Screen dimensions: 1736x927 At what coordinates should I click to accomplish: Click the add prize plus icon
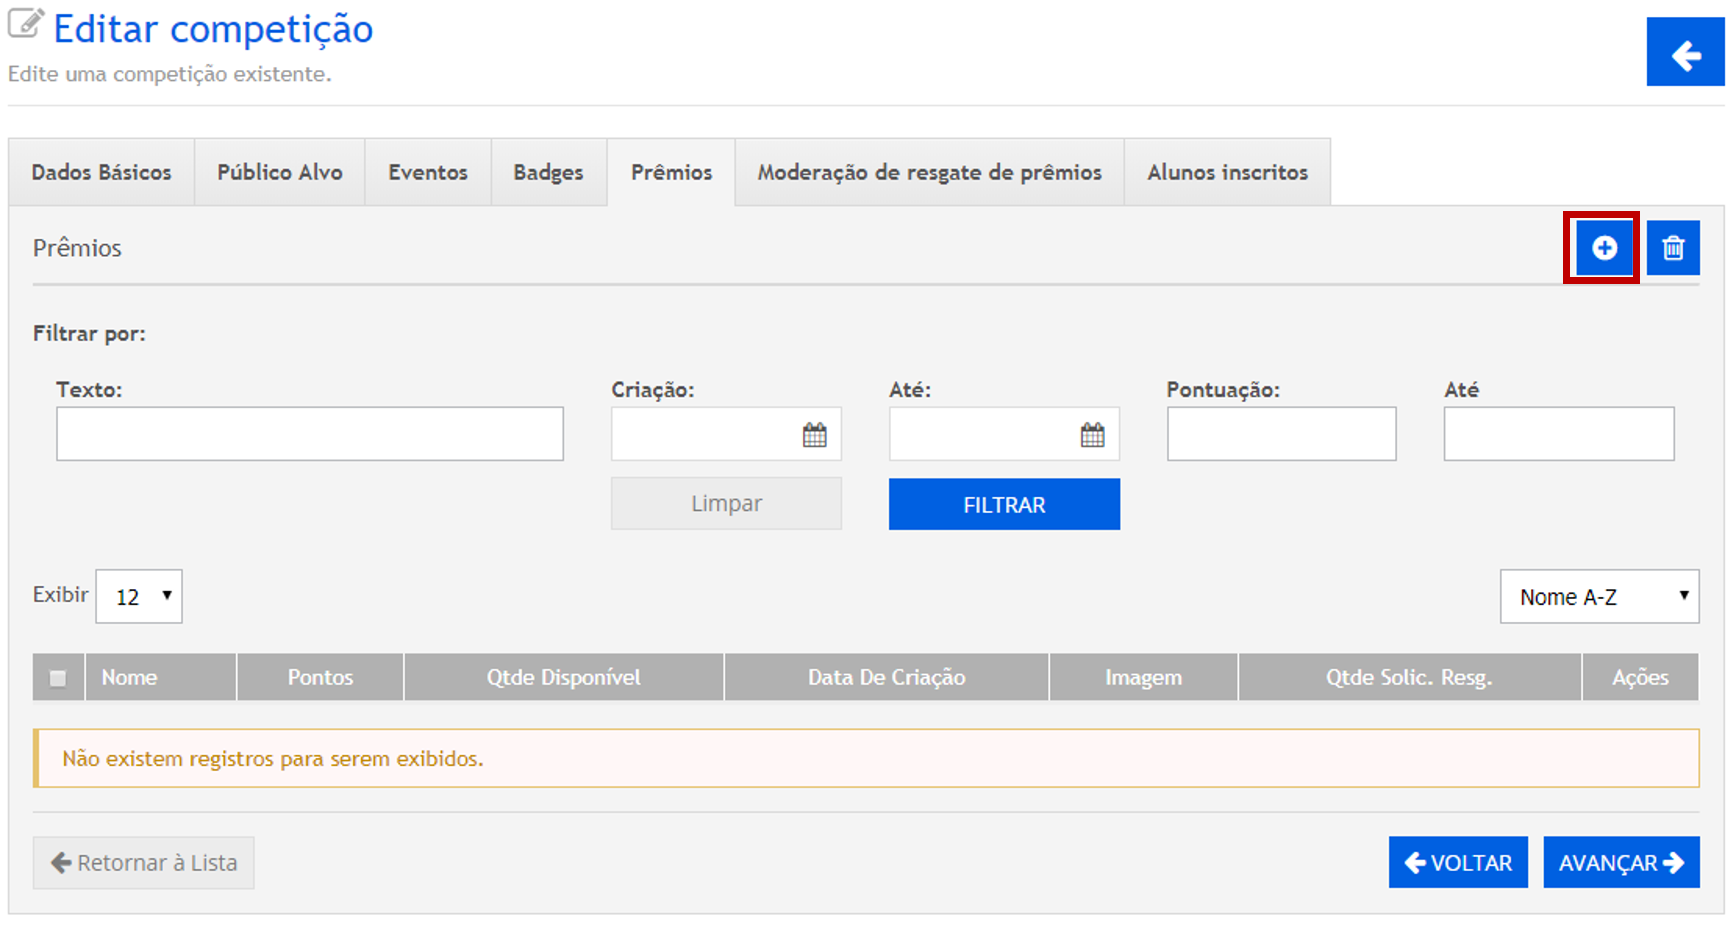tap(1603, 248)
